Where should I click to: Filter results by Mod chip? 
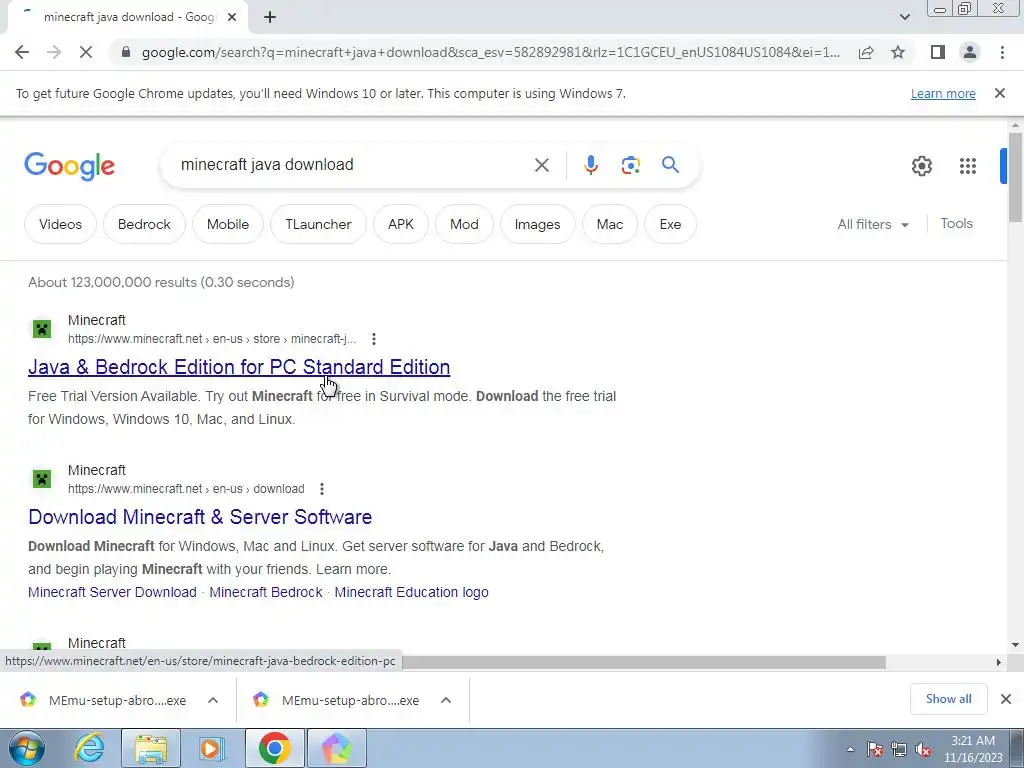464,224
